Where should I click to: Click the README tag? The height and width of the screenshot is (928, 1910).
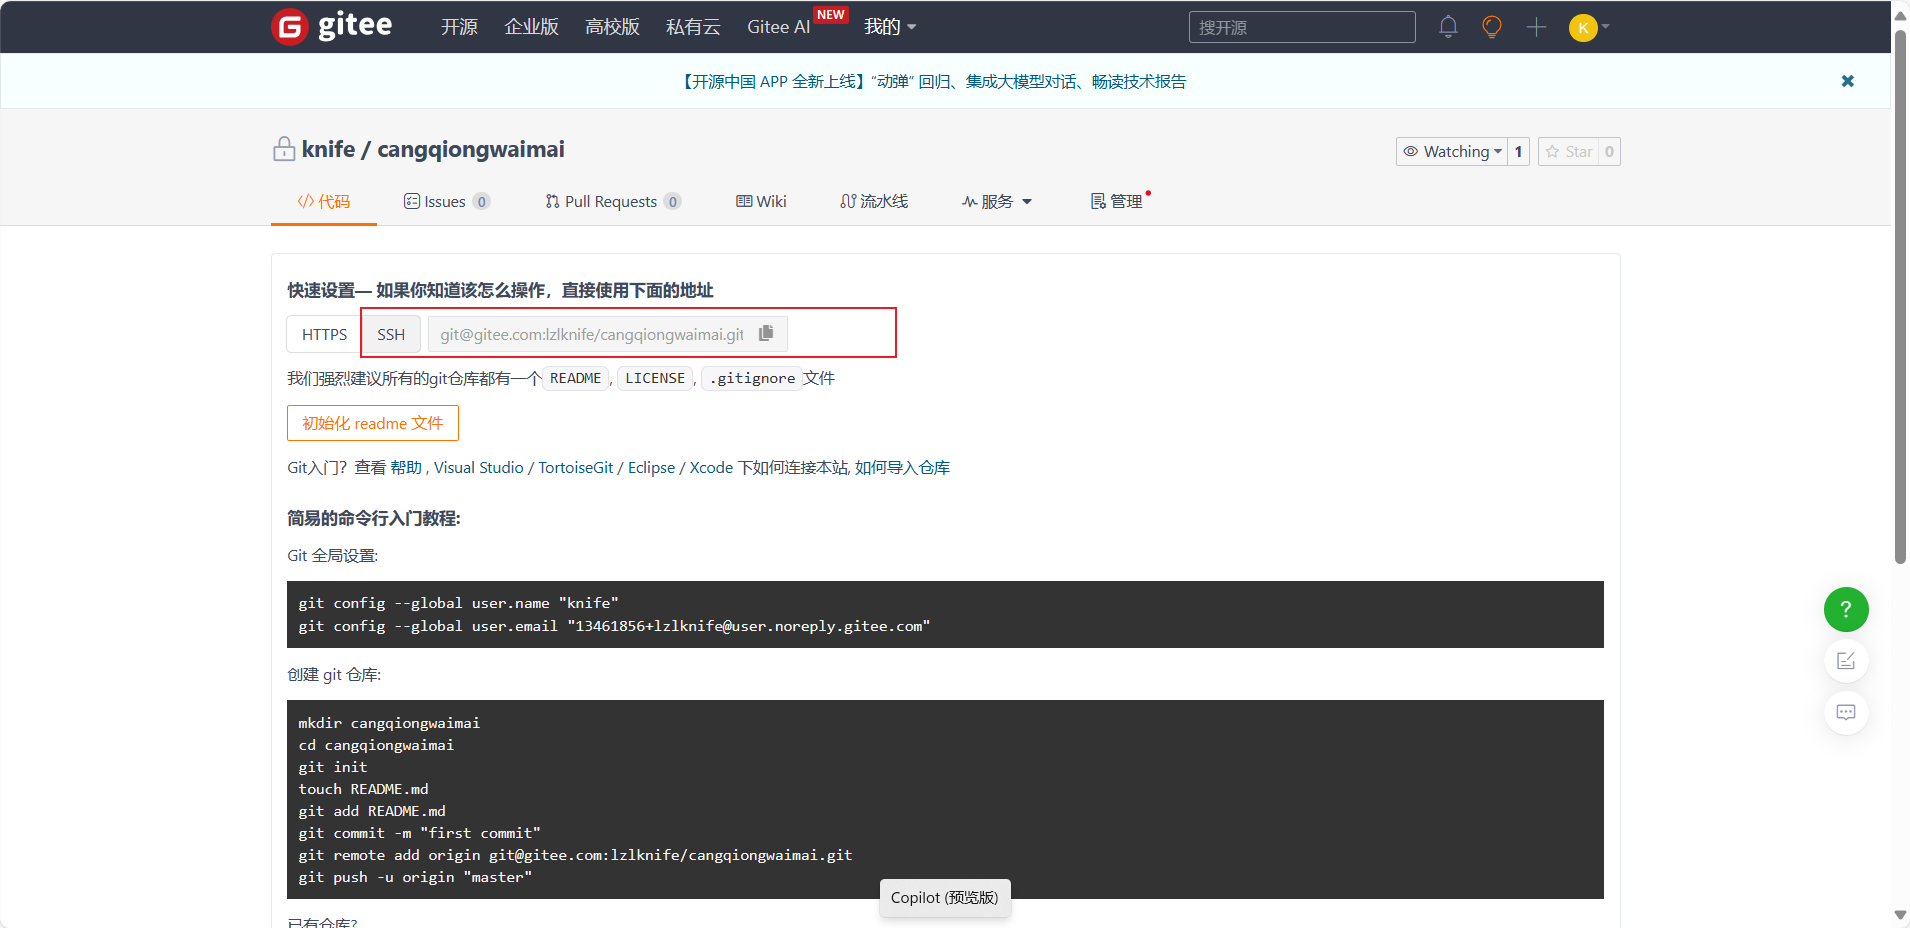(x=575, y=378)
